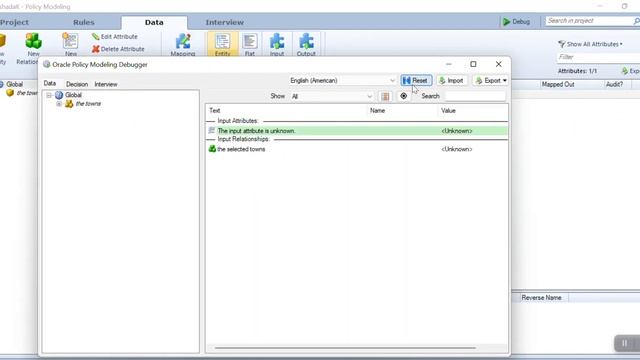Image resolution: width=640 pixels, height=360 pixels.
Task: Click the Oracle Policy Modeling Debugger title icon
Action: (x=47, y=64)
